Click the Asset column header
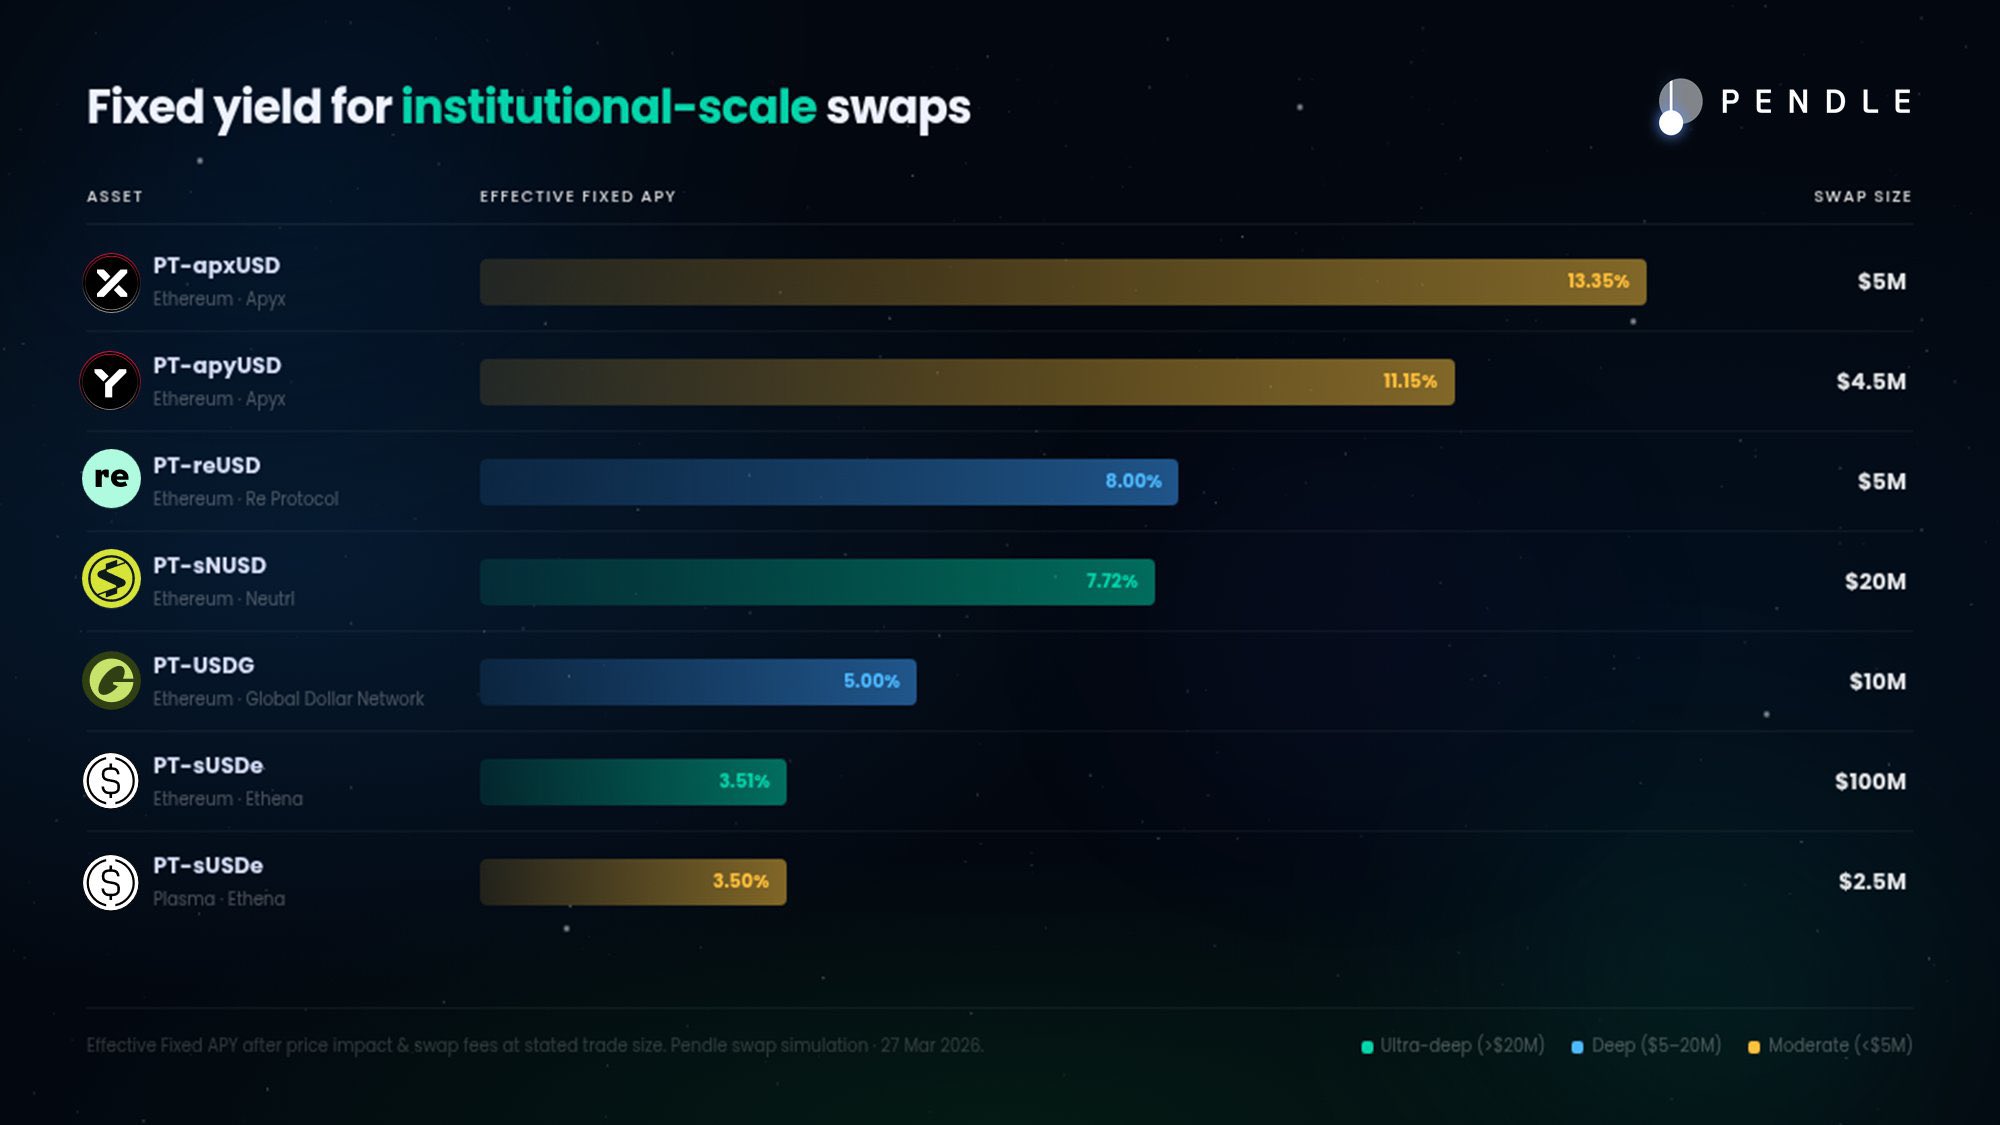Image resolution: width=2000 pixels, height=1125 pixels. click(x=115, y=197)
